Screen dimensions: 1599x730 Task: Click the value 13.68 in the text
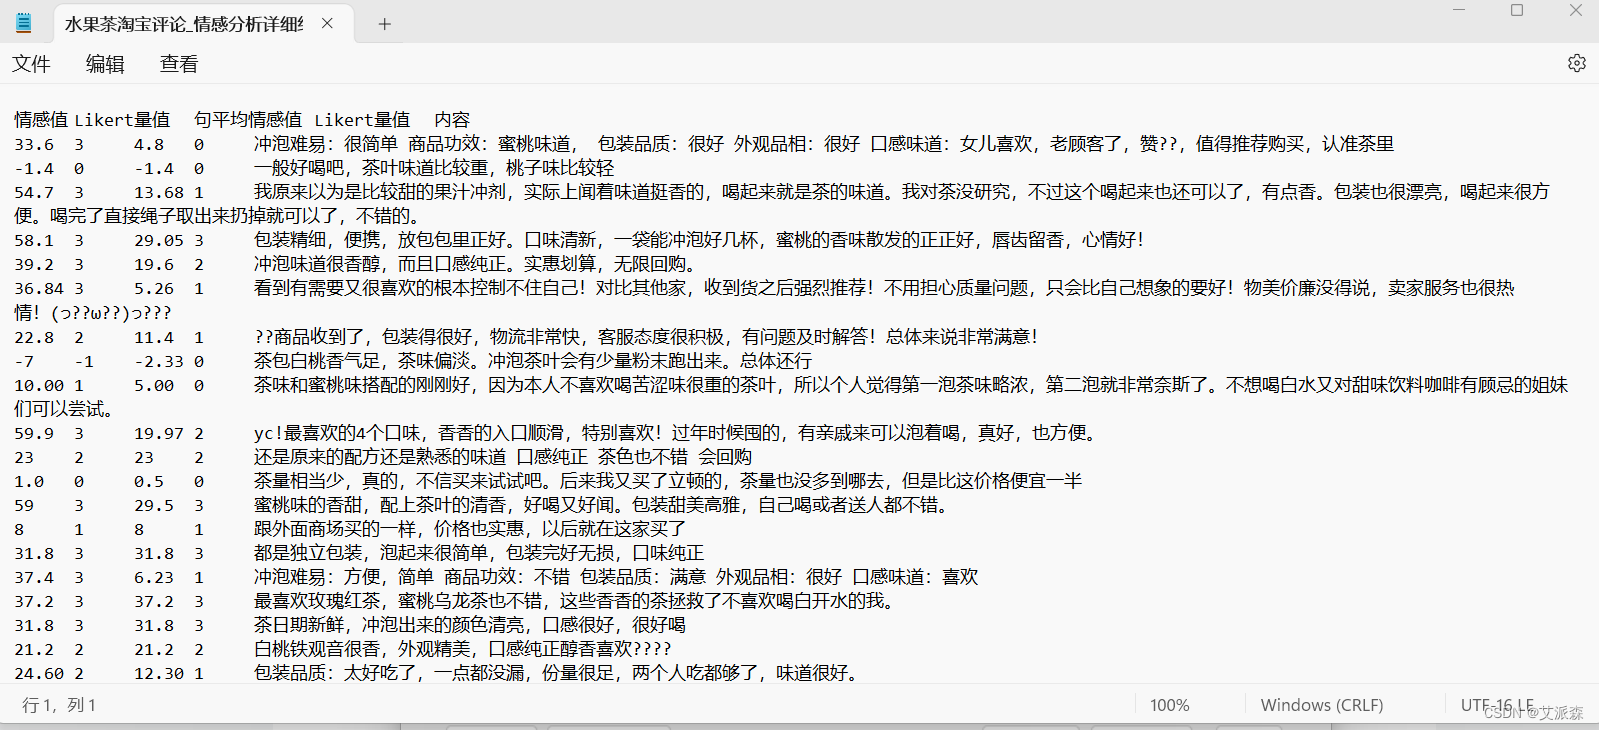point(159,192)
